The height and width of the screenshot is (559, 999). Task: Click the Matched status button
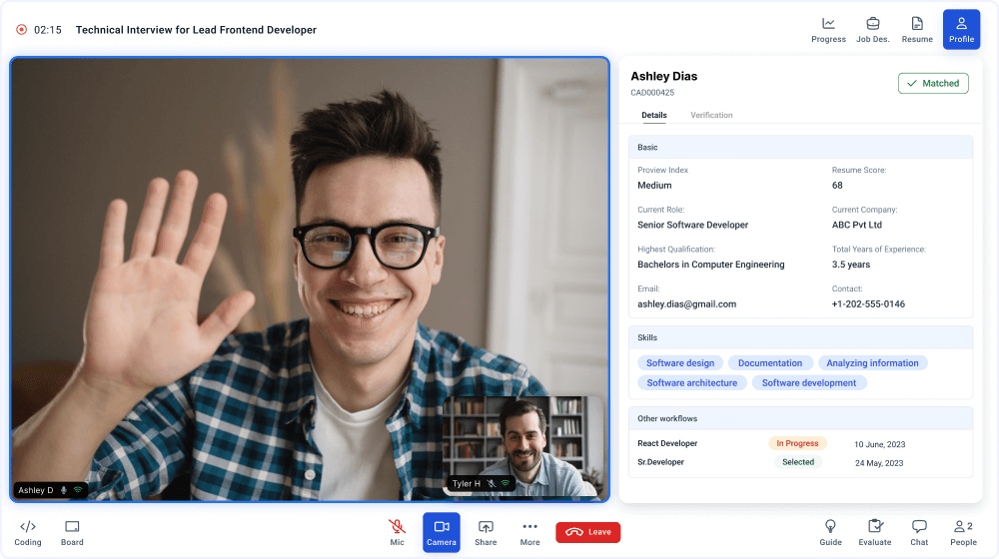933,84
